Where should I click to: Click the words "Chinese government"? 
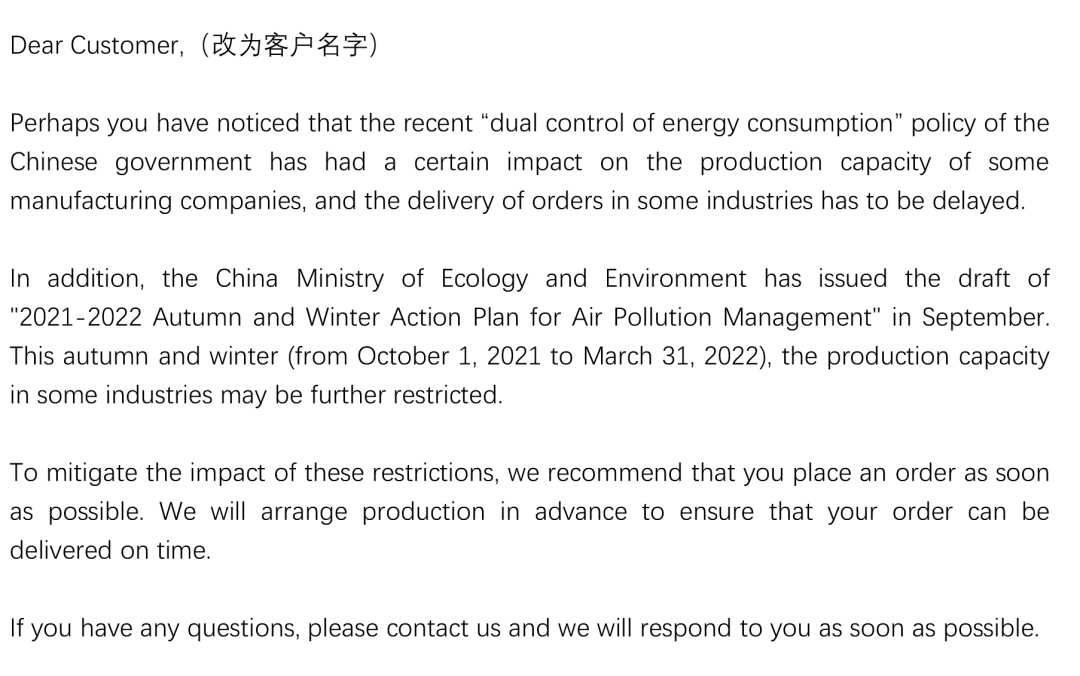[131, 162]
